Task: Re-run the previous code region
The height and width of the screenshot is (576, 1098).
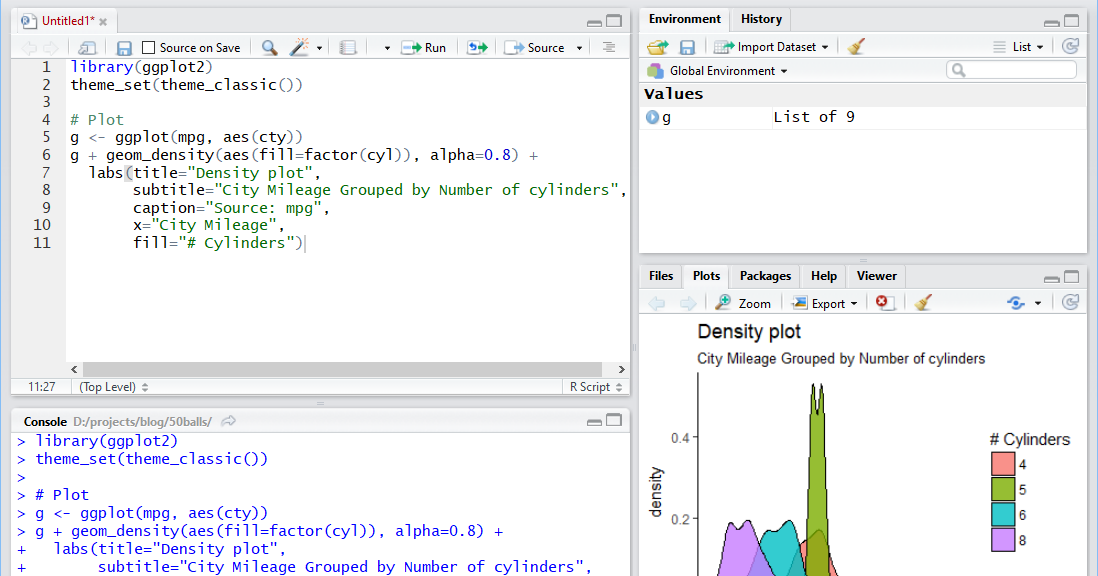Action: (476, 46)
